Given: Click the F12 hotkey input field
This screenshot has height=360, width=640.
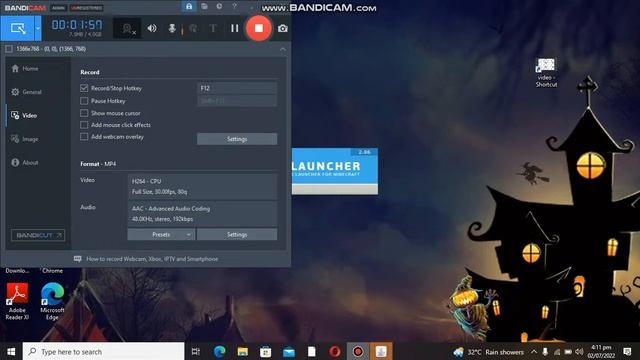Looking at the screenshot, I should [x=237, y=88].
